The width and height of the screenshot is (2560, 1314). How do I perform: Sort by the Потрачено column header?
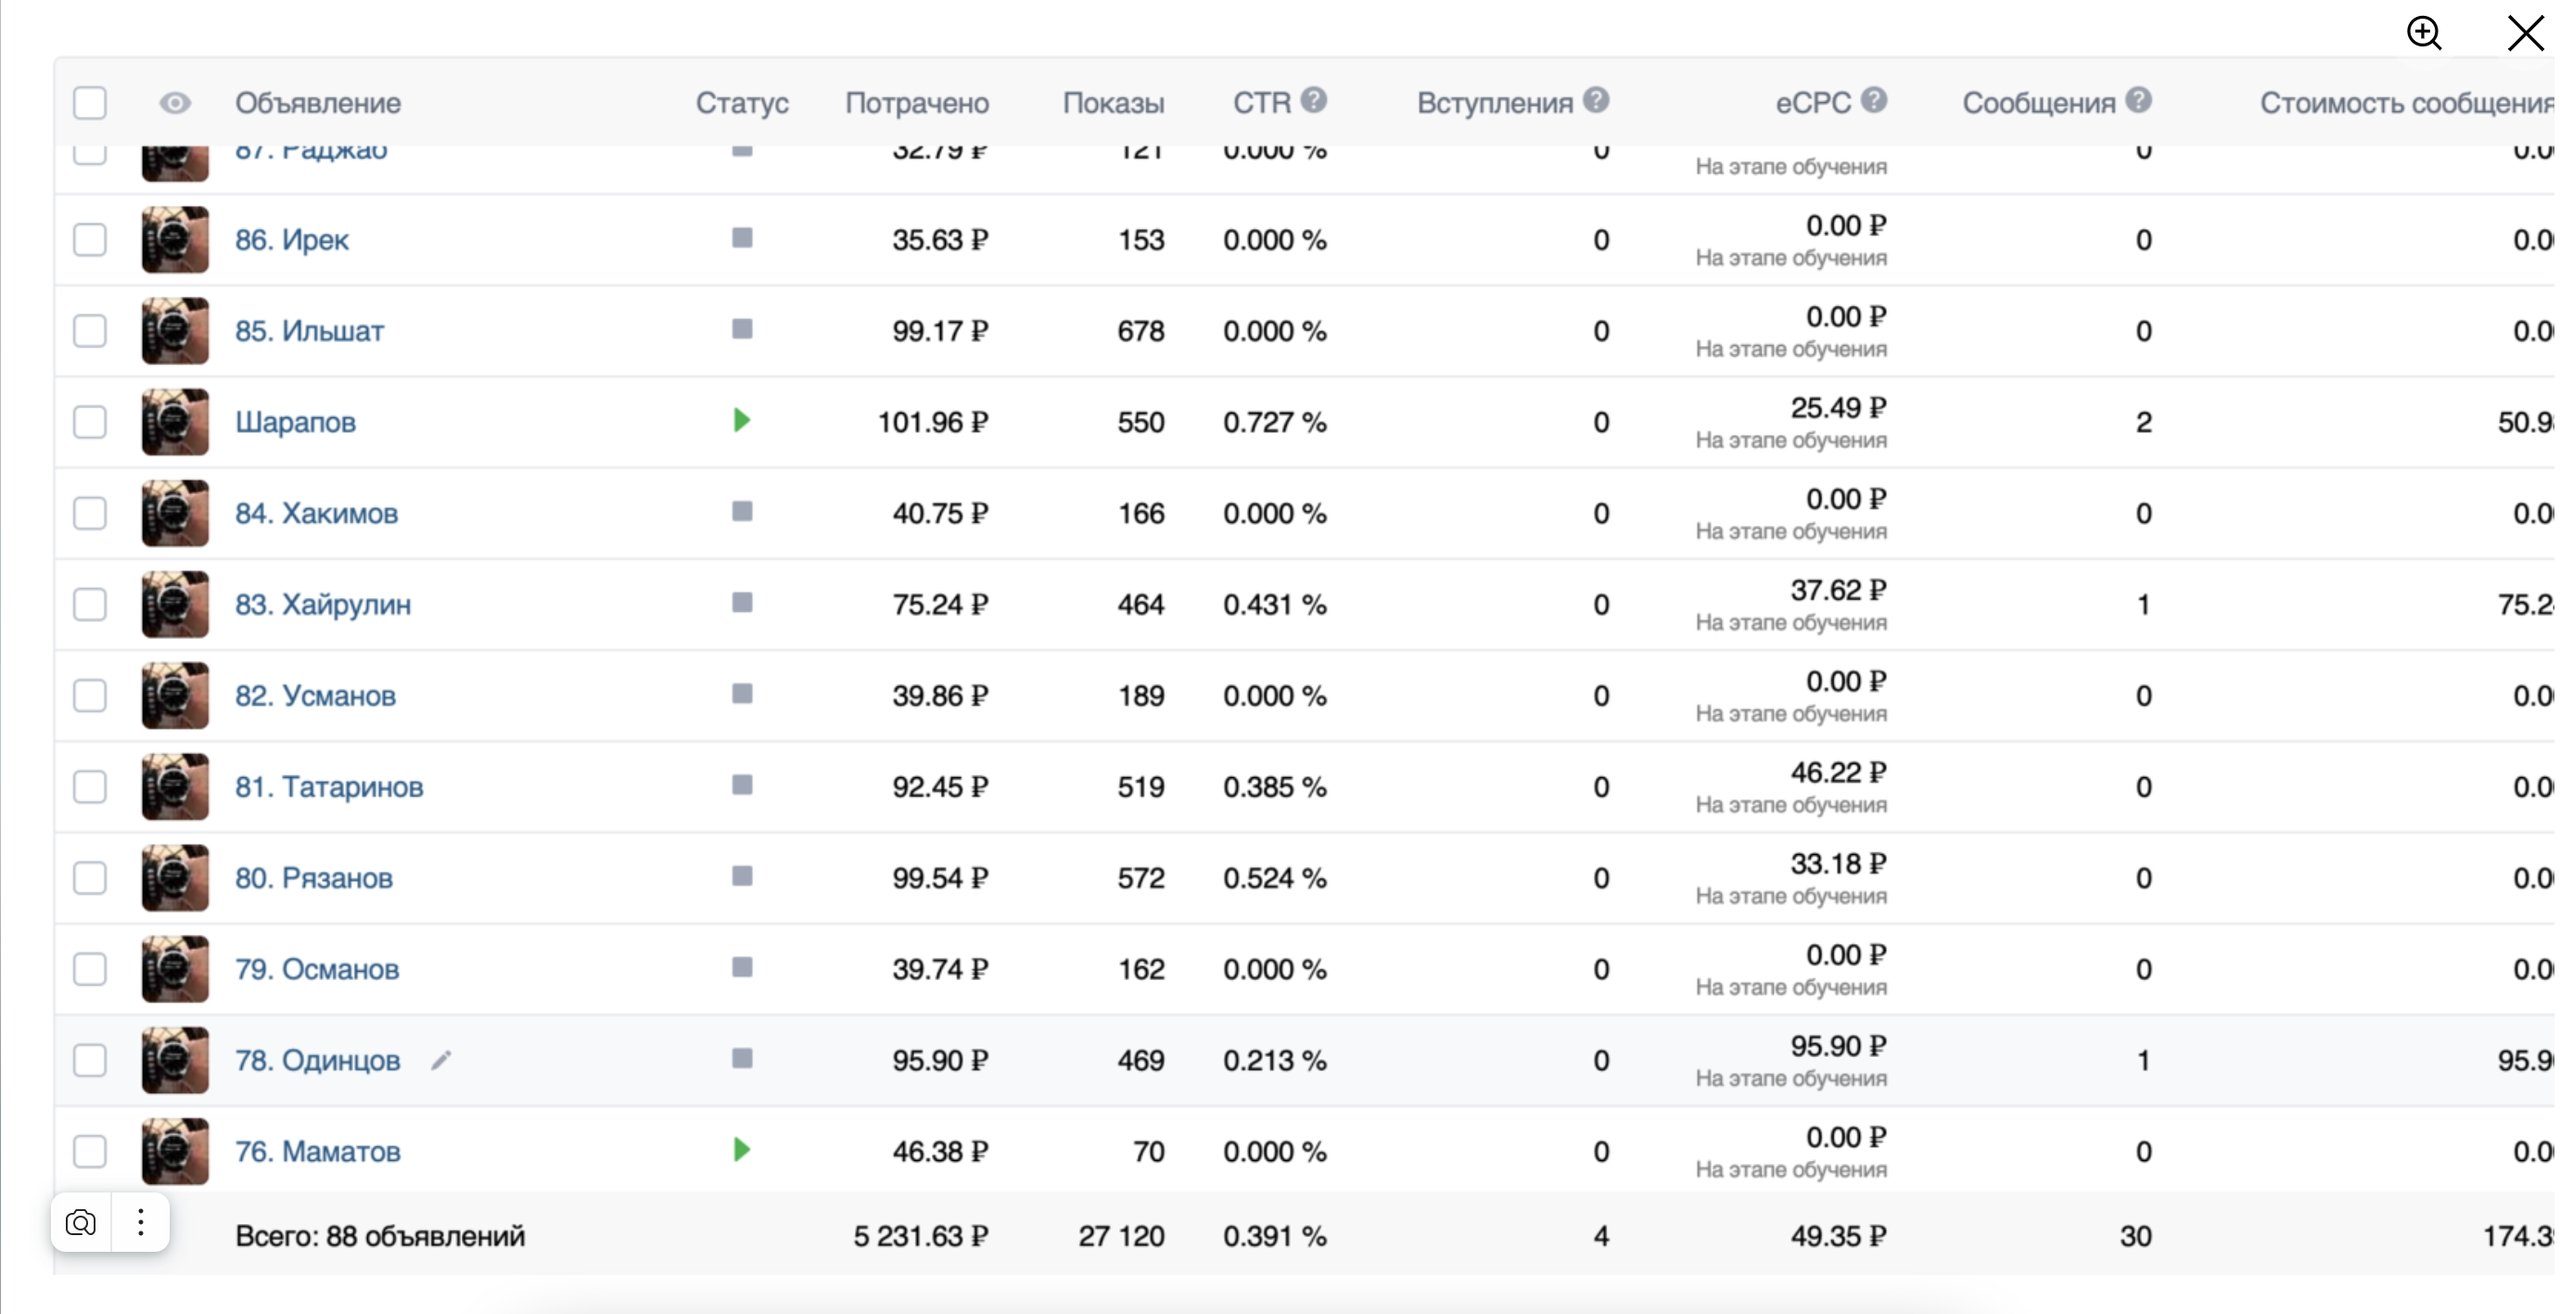tap(917, 103)
